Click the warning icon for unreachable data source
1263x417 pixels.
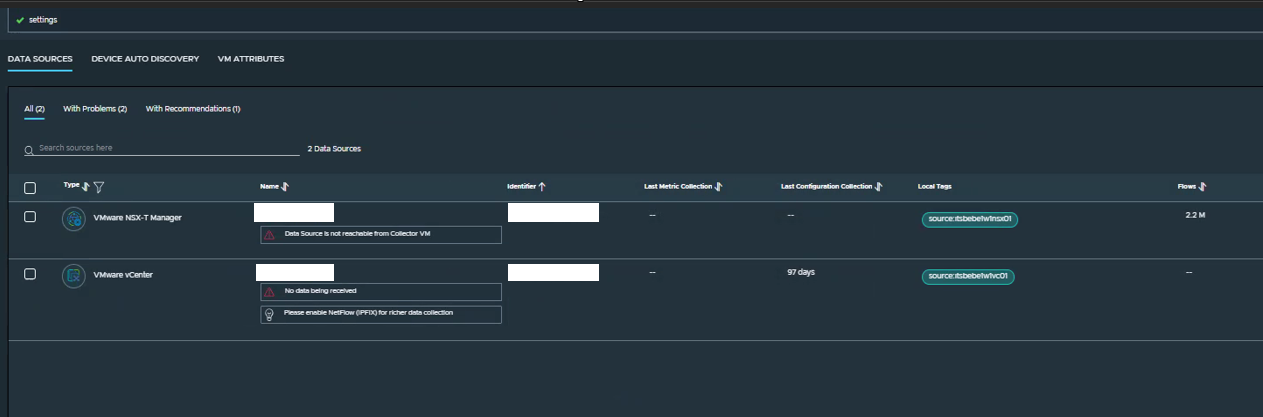[269, 235]
